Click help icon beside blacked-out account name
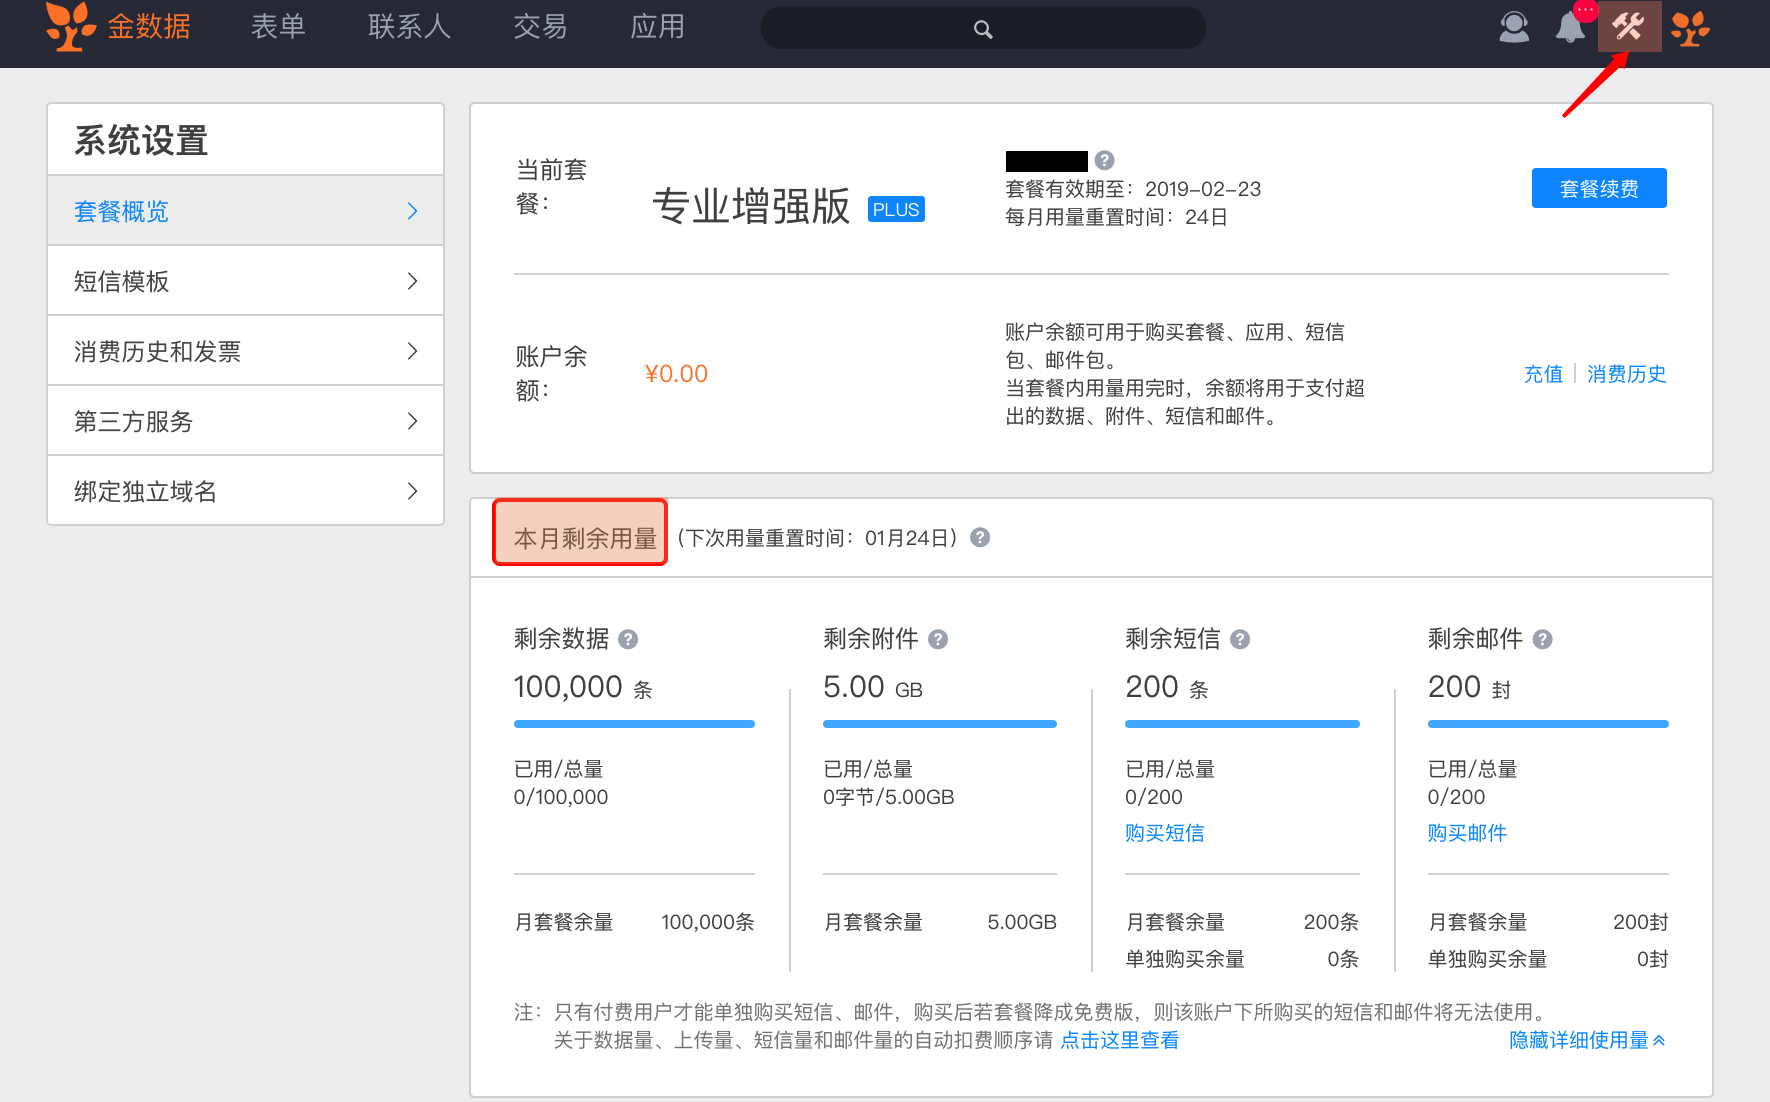1770x1102 pixels. [1104, 160]
